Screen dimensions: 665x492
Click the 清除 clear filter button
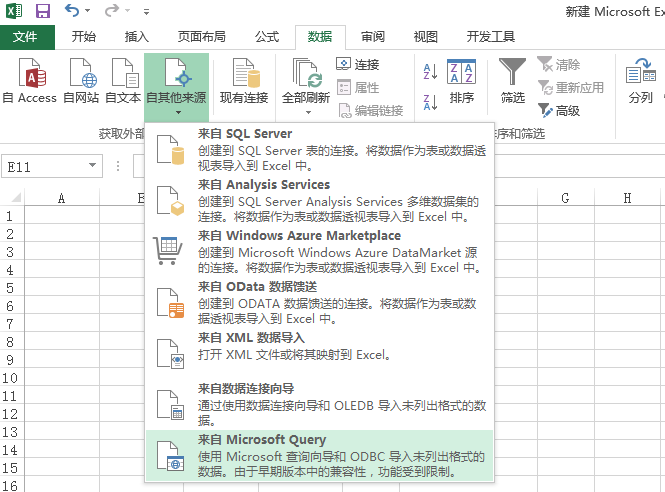coord(558,64)
